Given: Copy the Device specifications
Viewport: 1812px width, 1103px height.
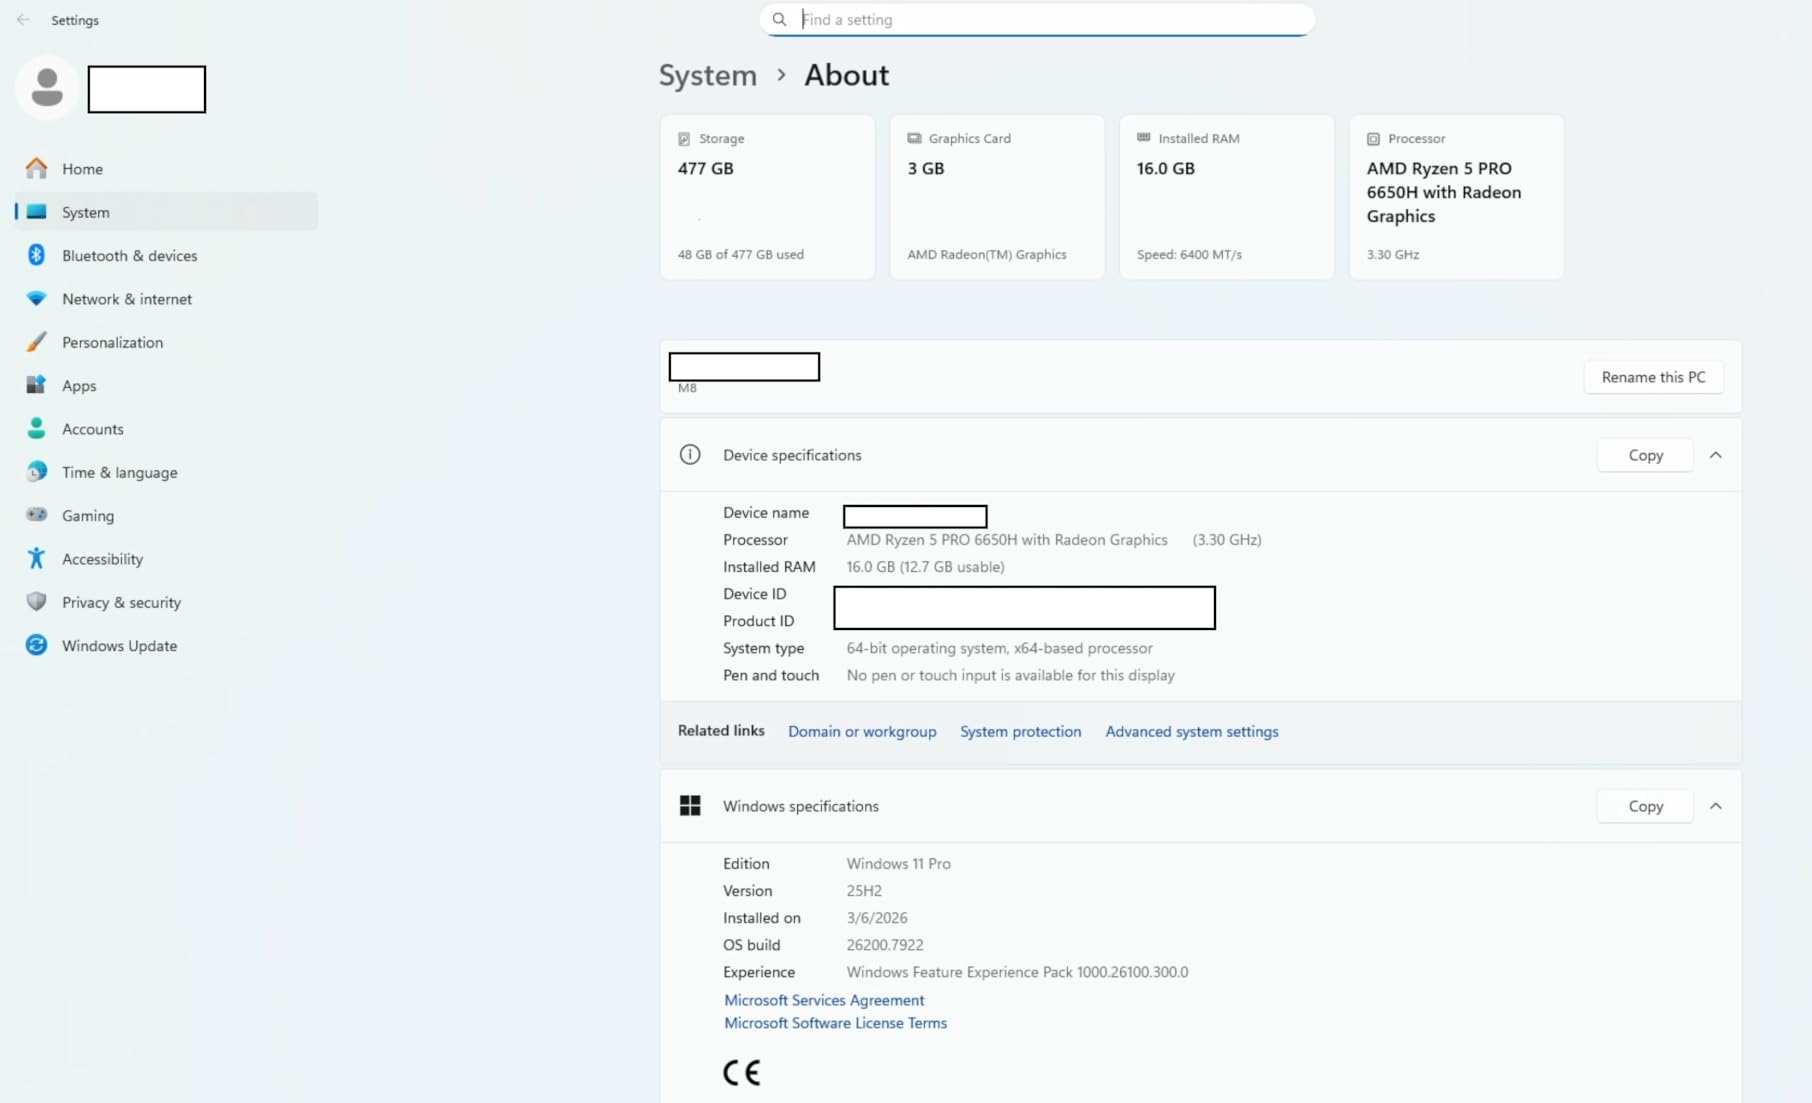Looking at the screenshot, I should (x=1644, y=455).
